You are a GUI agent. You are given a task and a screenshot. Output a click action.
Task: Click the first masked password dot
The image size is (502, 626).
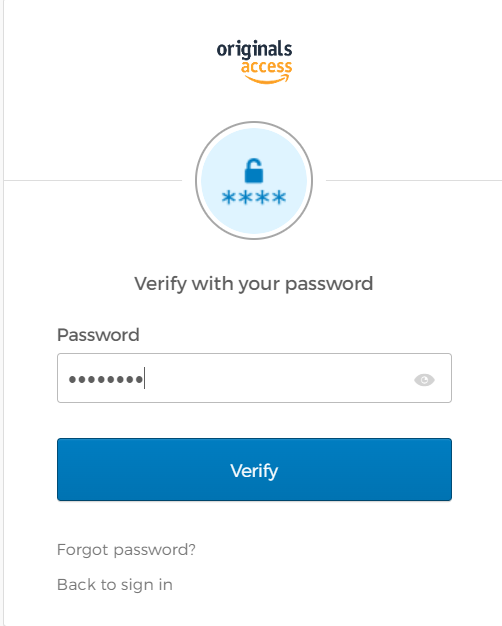tap(72, 379)
